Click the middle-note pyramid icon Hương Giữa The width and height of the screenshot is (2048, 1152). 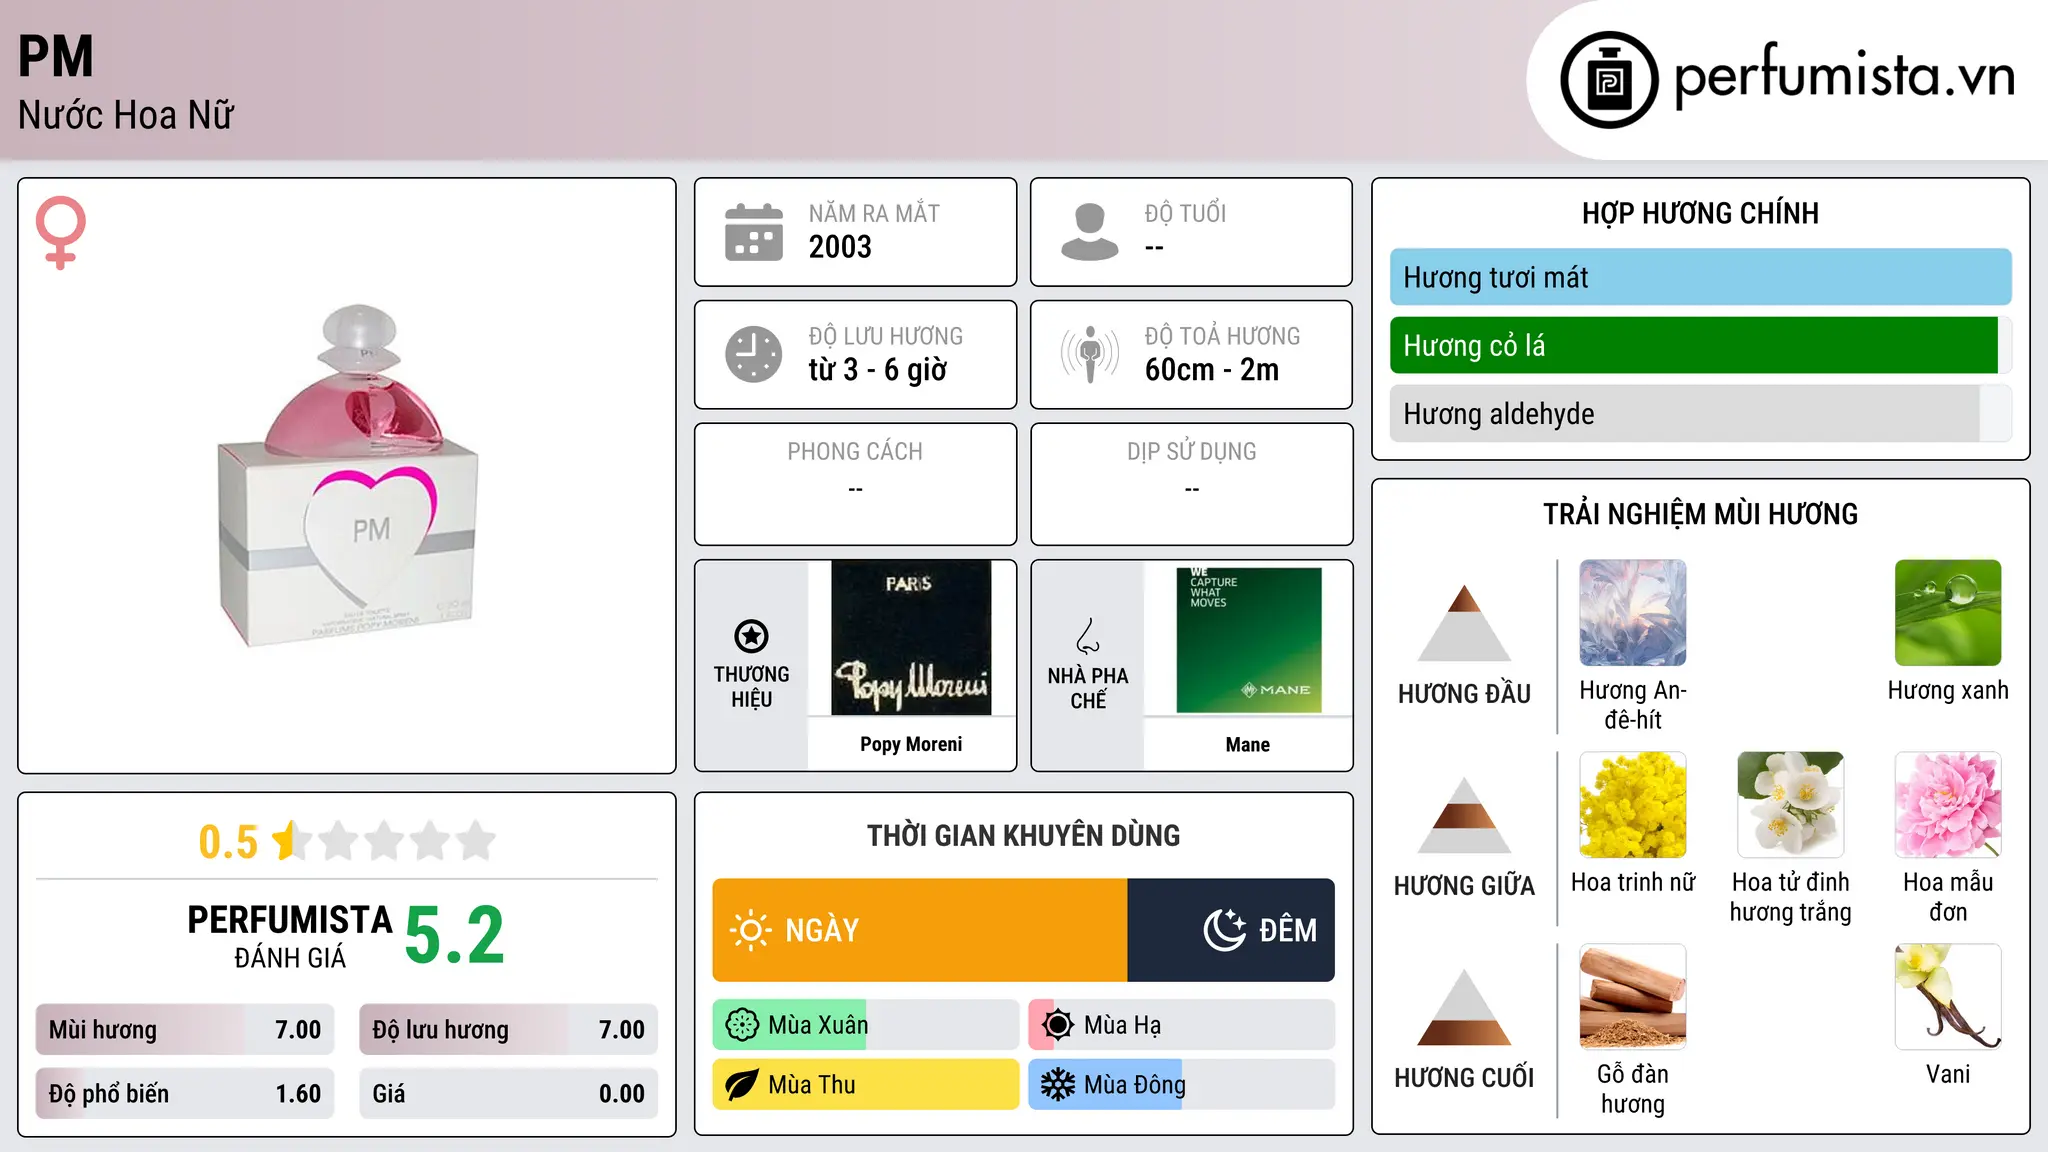tap(1464, 814)
